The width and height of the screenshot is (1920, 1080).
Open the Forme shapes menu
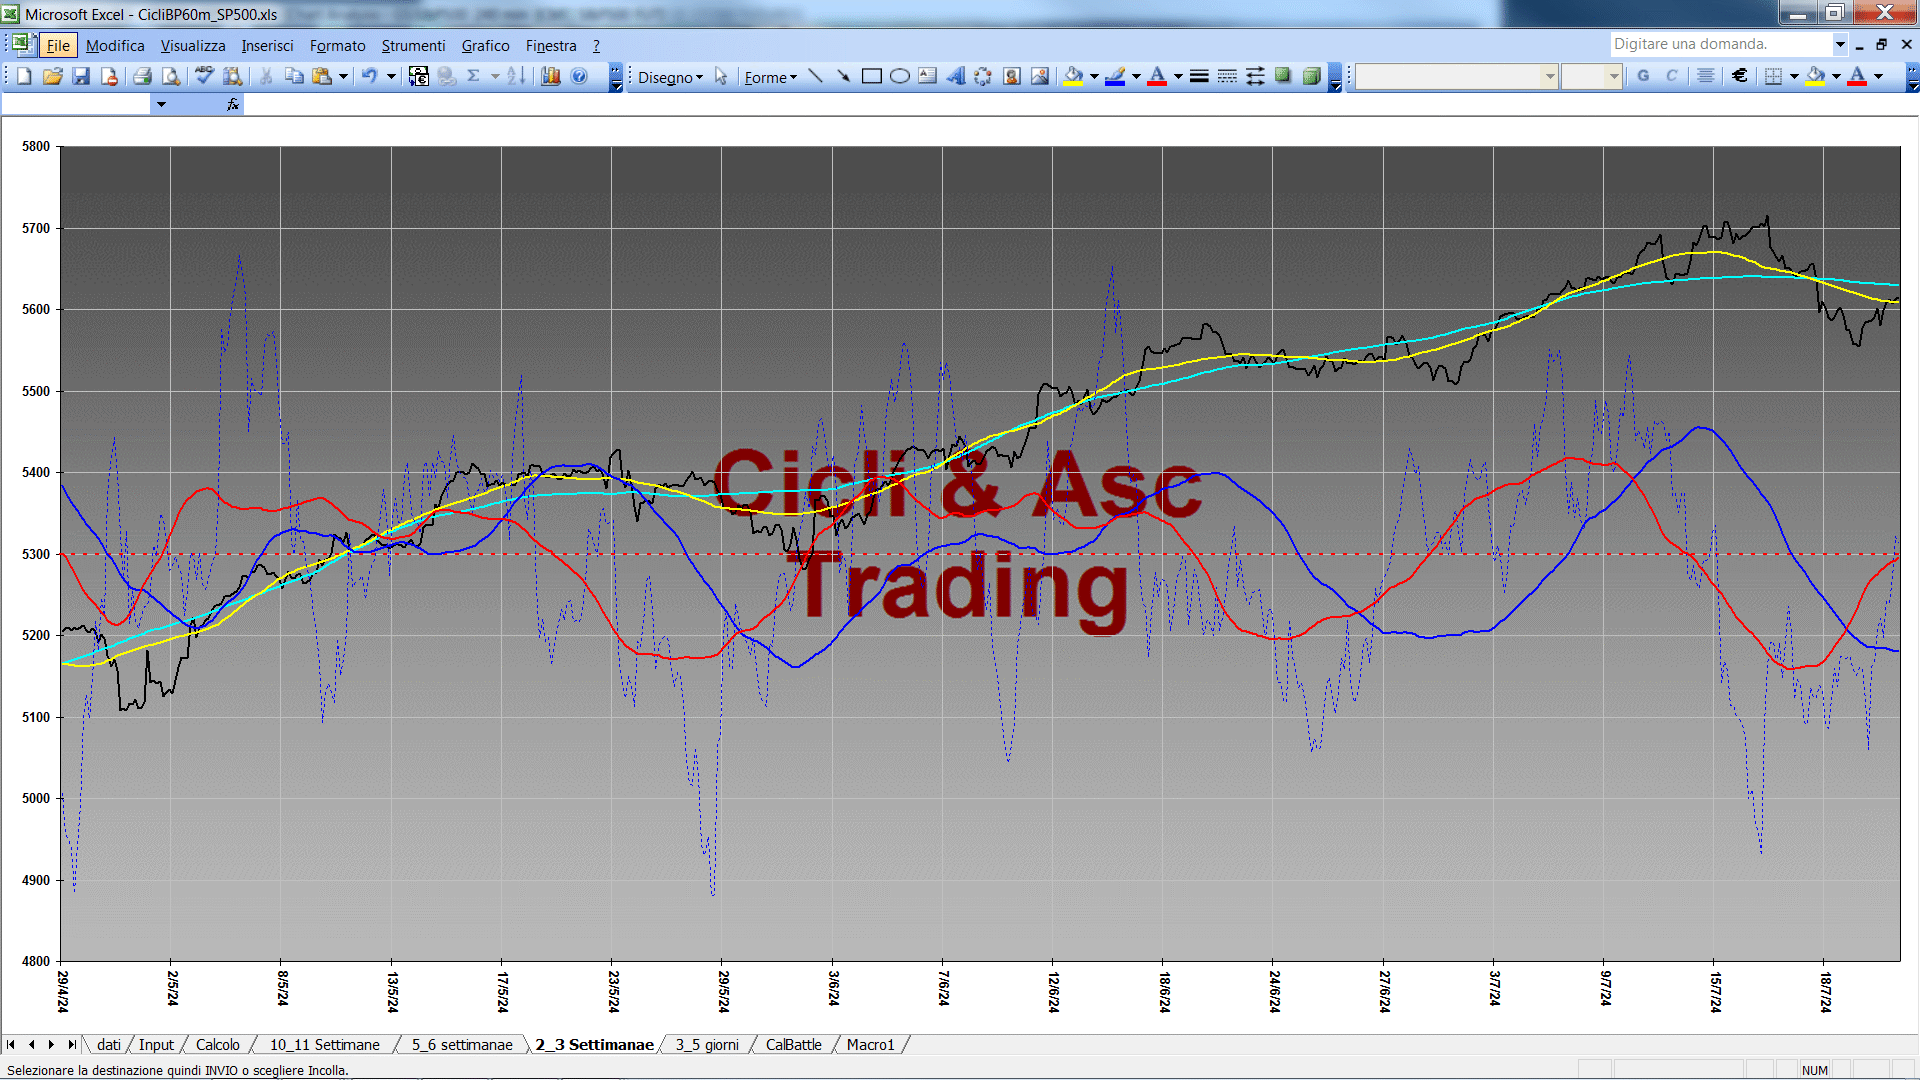[770, 77]
